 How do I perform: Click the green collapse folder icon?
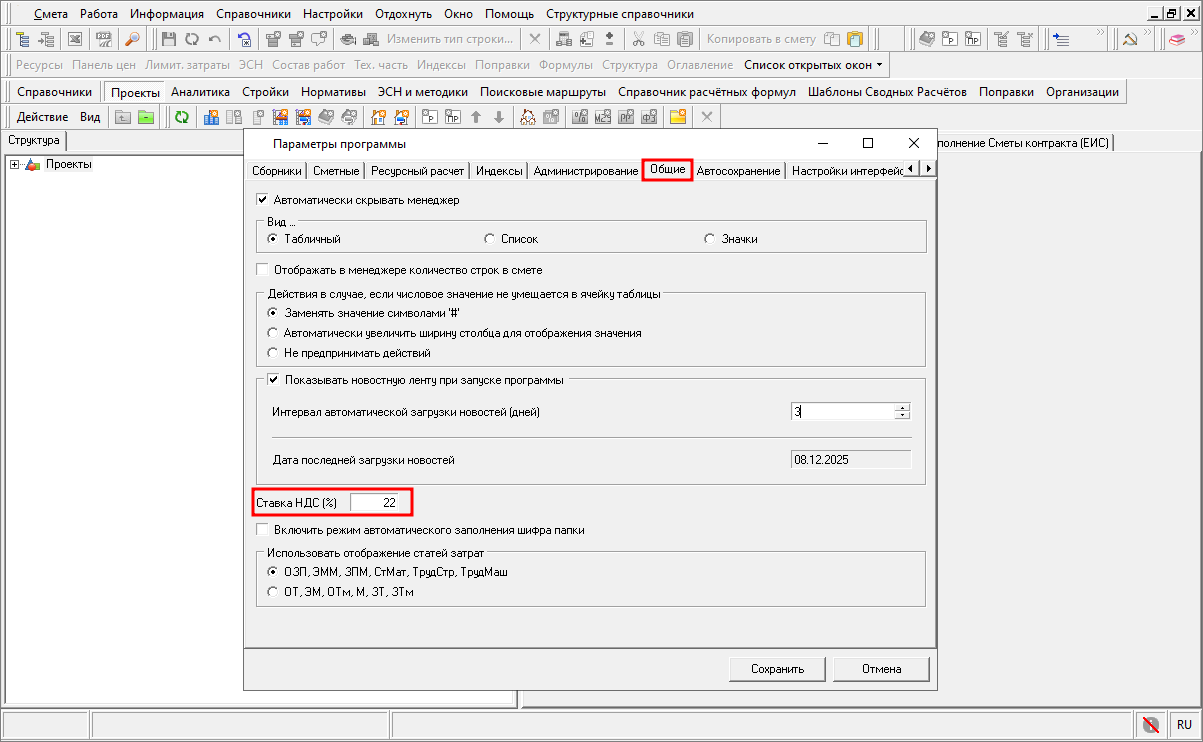pyautogui.click(x=146, y=117)
